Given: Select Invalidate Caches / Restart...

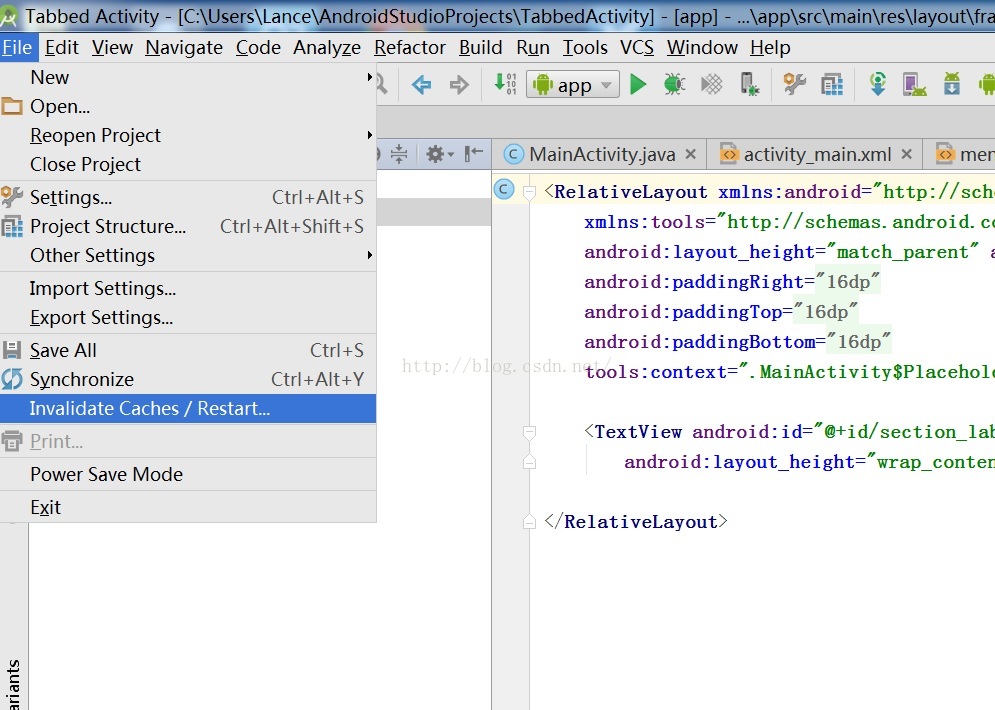Looking at the screenshot, I should [x=188, y=409].
